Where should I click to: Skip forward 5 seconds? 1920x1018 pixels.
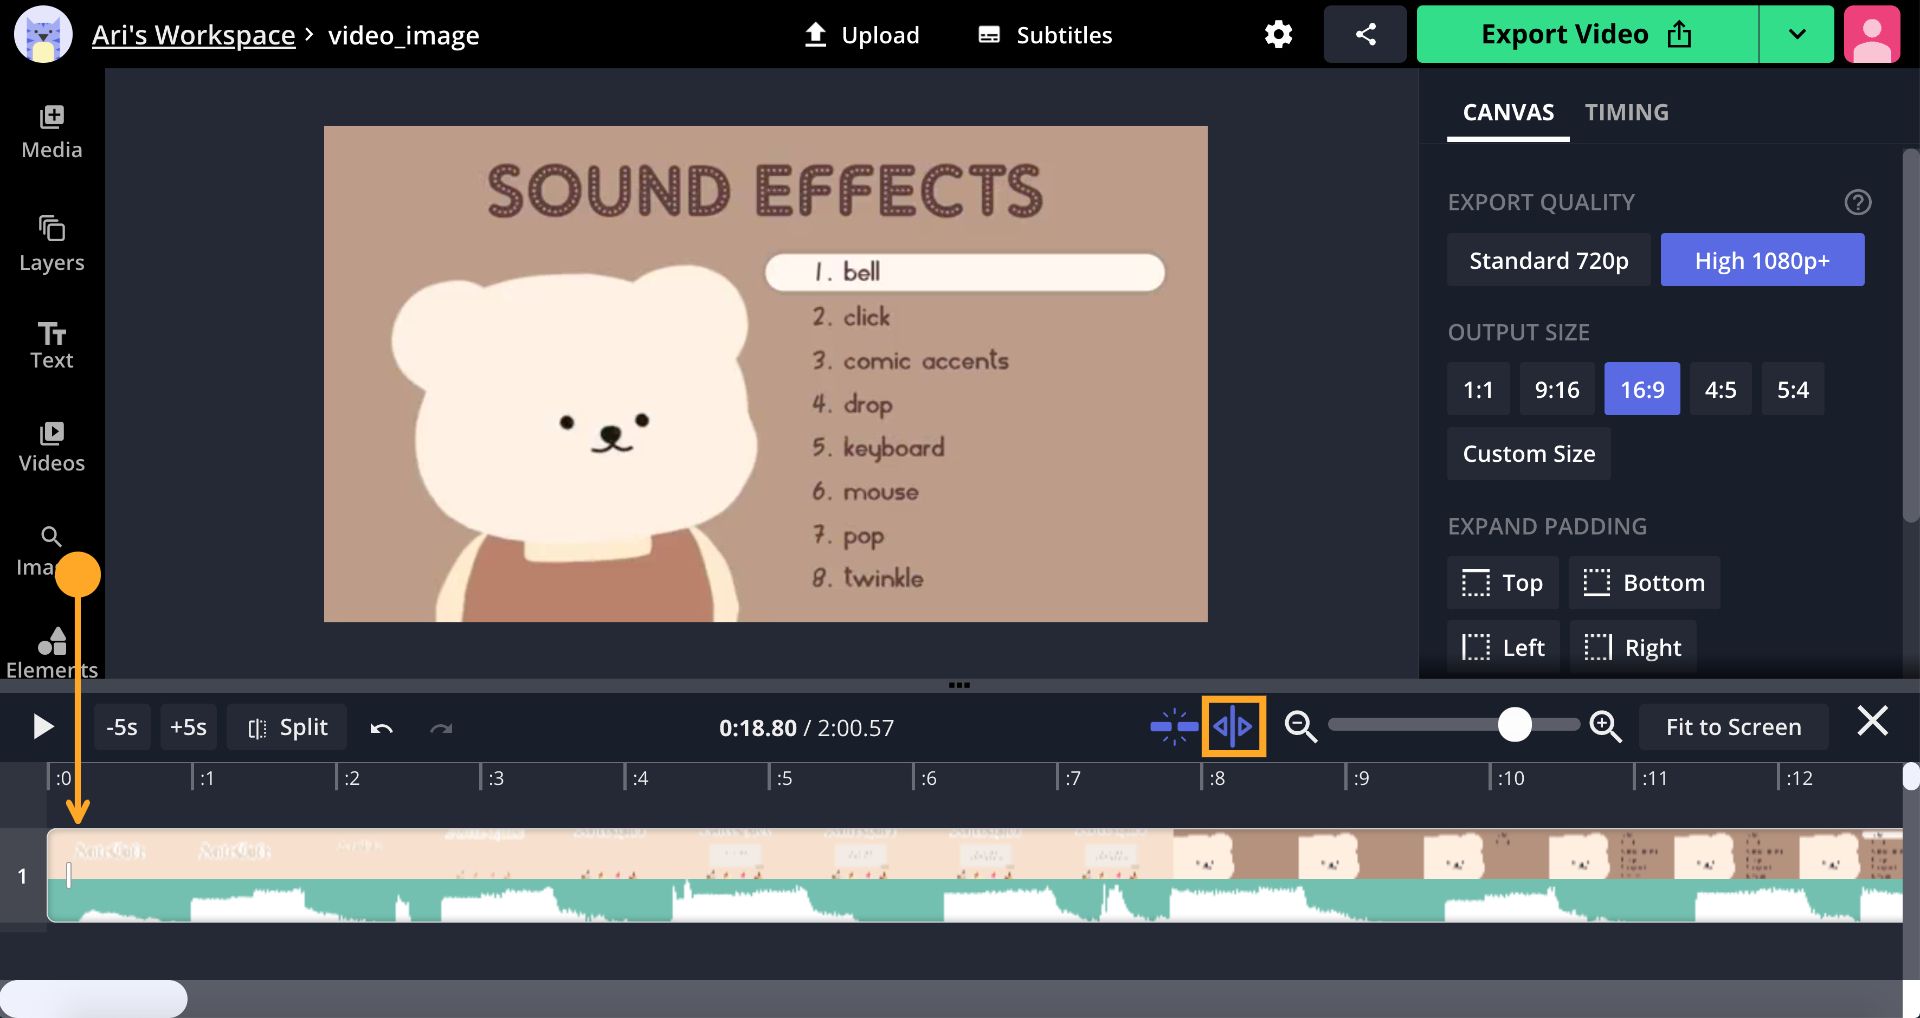pyautogui.click(x=188, y=727)
